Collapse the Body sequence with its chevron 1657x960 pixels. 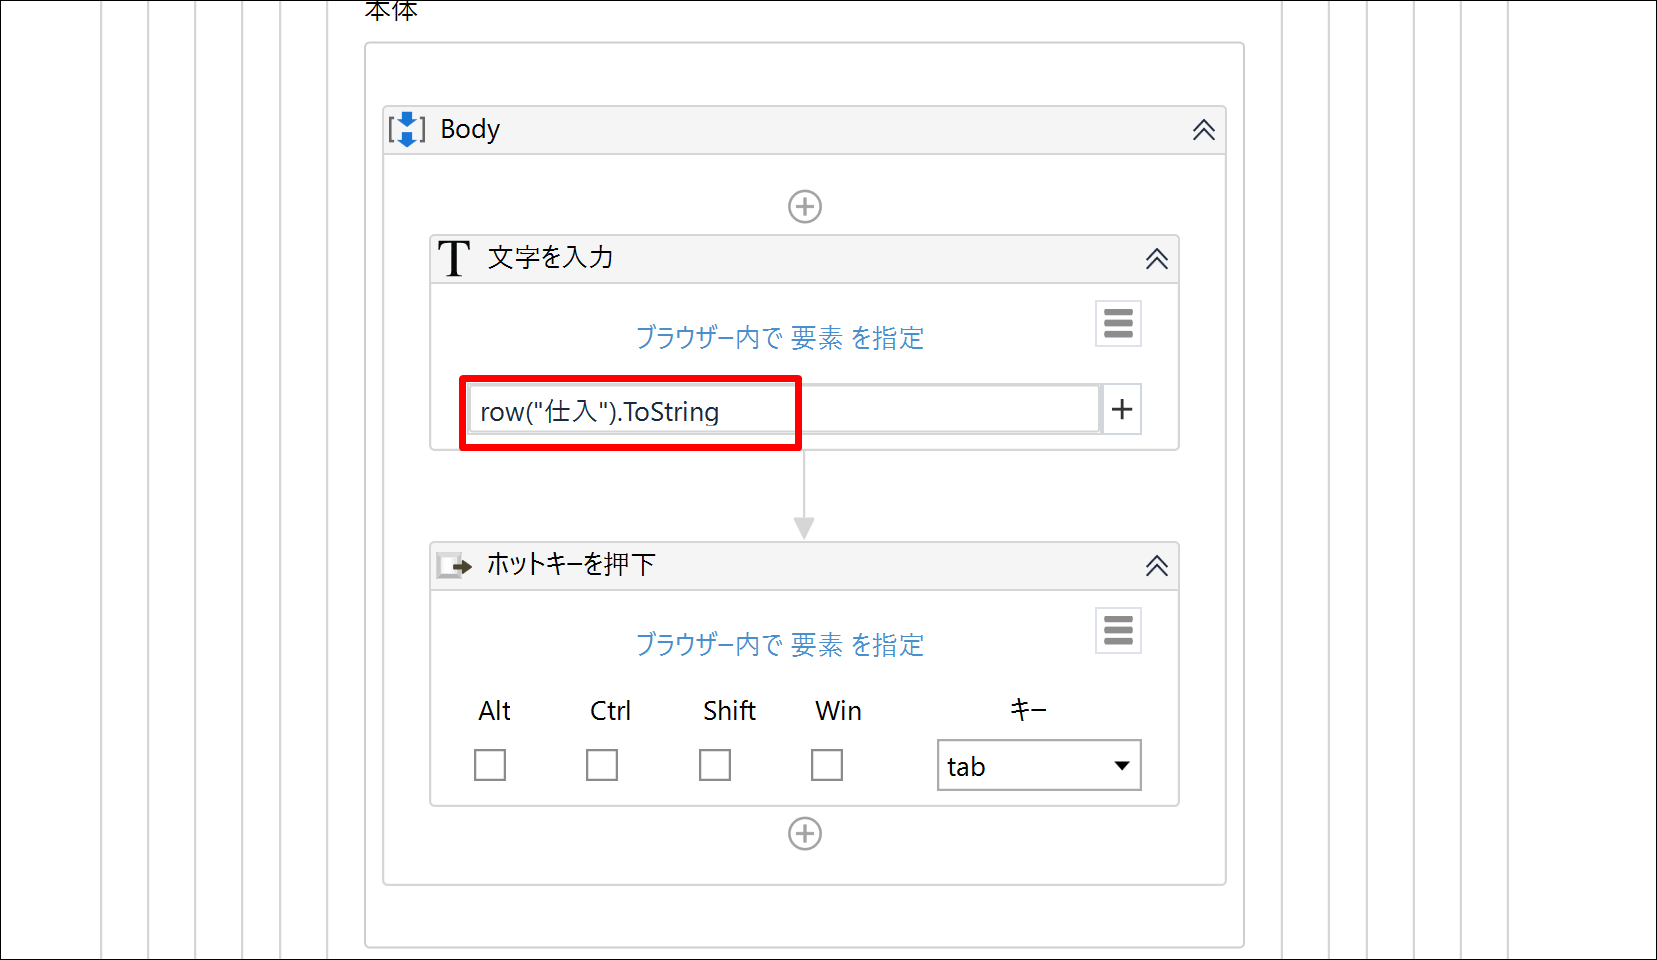pyautogui.click(x=1204, y=130)
